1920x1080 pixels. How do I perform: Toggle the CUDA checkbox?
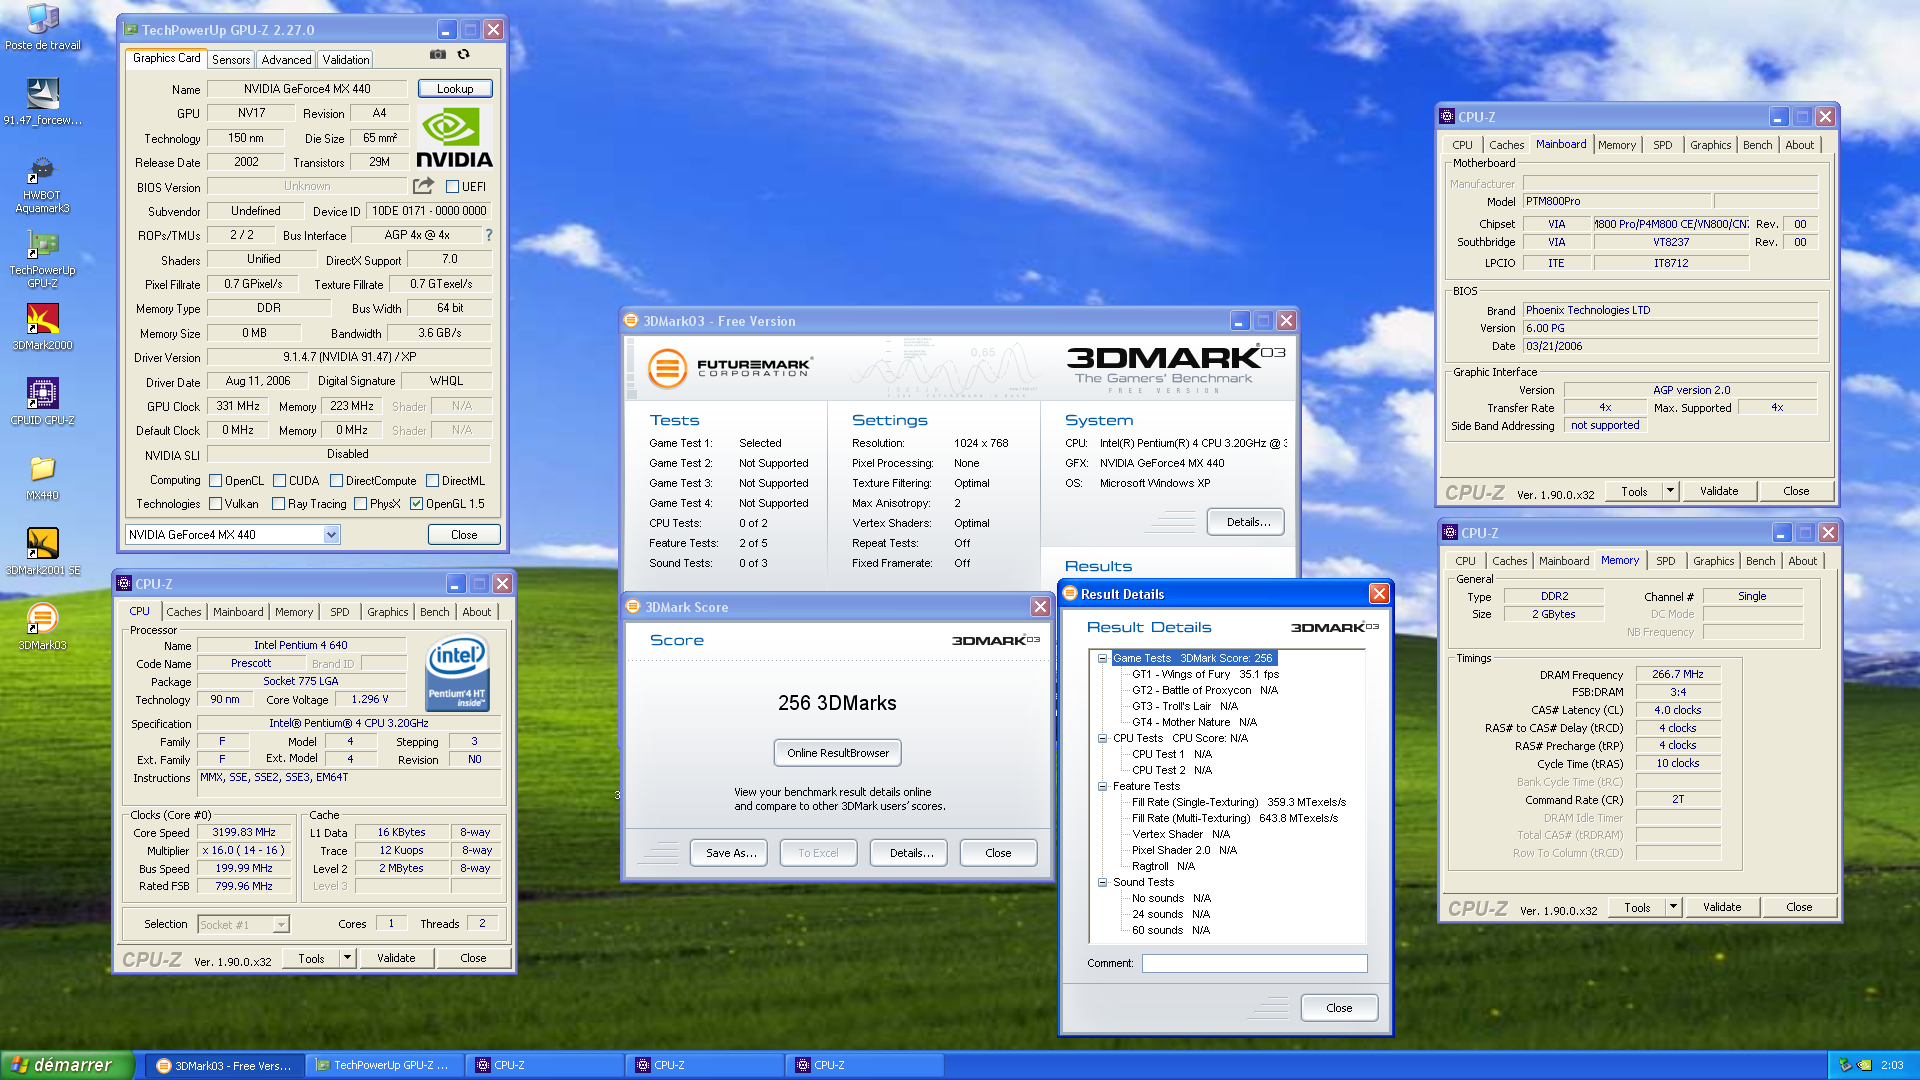279,481
